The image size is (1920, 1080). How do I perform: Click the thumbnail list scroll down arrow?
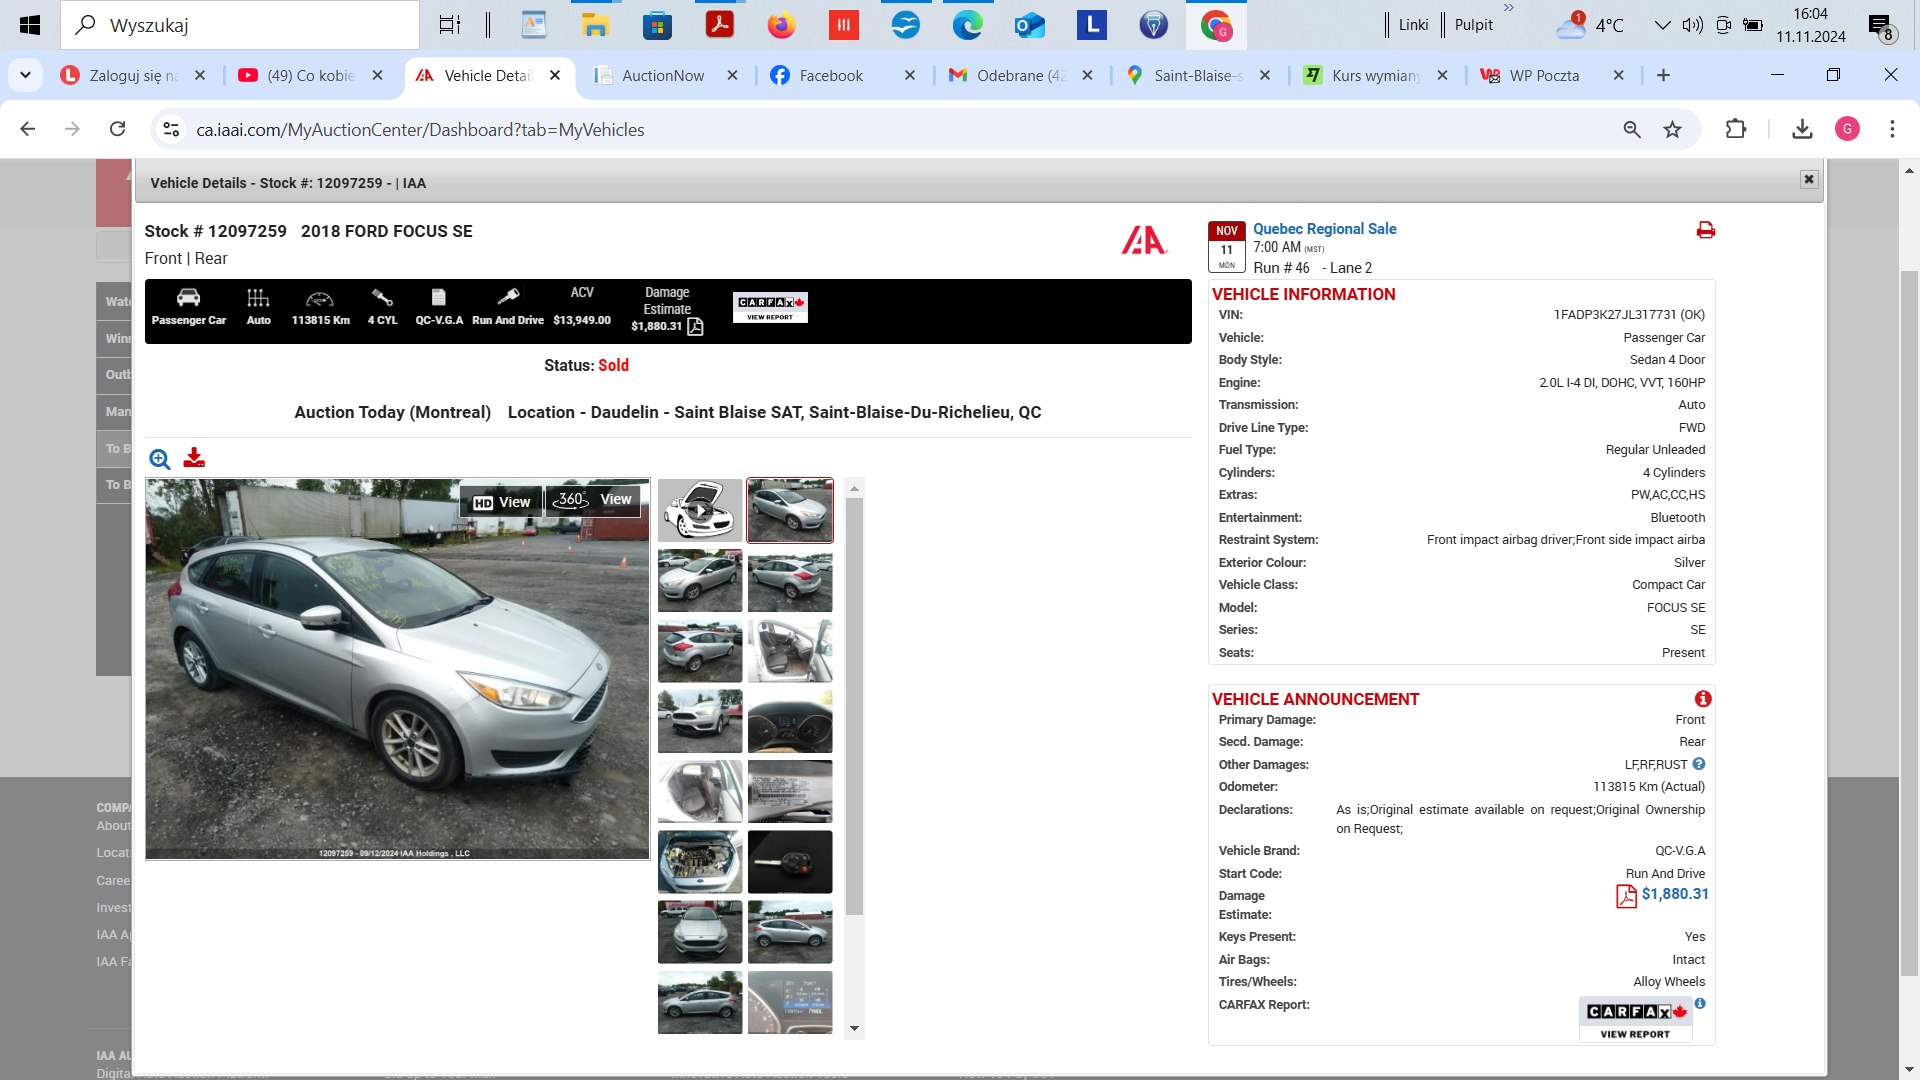pos(854,1028)
